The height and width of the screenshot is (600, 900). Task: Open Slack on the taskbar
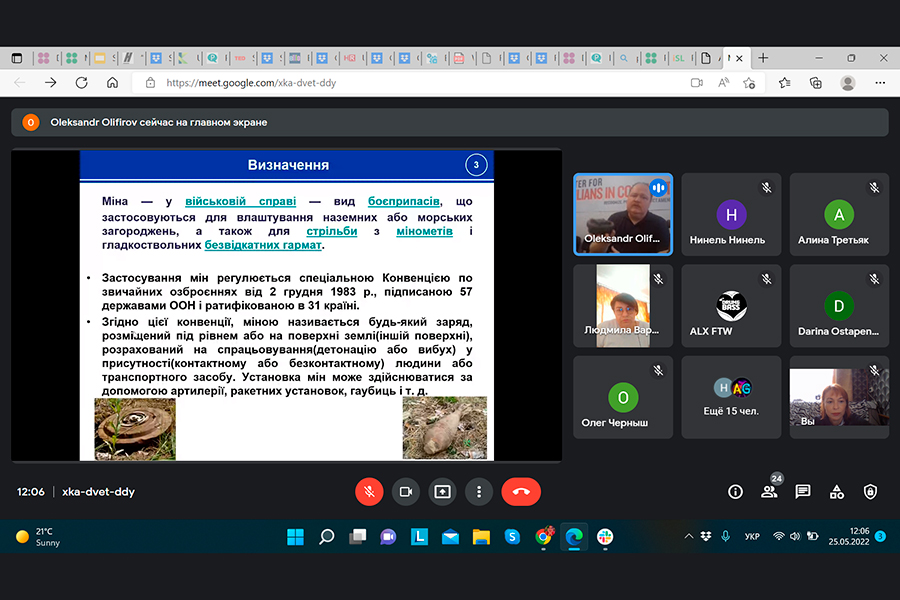(605, 537)
